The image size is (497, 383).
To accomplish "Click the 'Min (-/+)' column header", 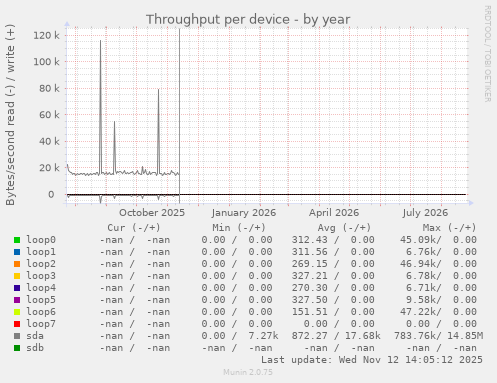I will (x=239, y=228).
